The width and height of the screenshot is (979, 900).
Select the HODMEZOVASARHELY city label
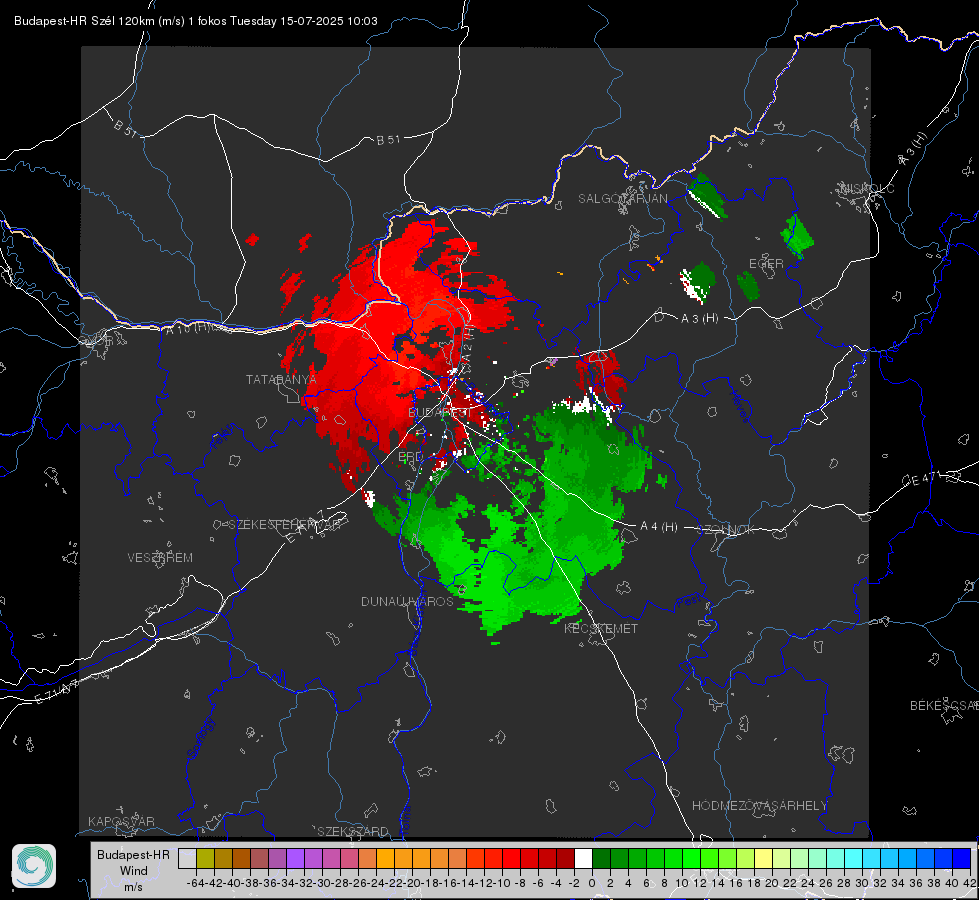click(759, 806)
